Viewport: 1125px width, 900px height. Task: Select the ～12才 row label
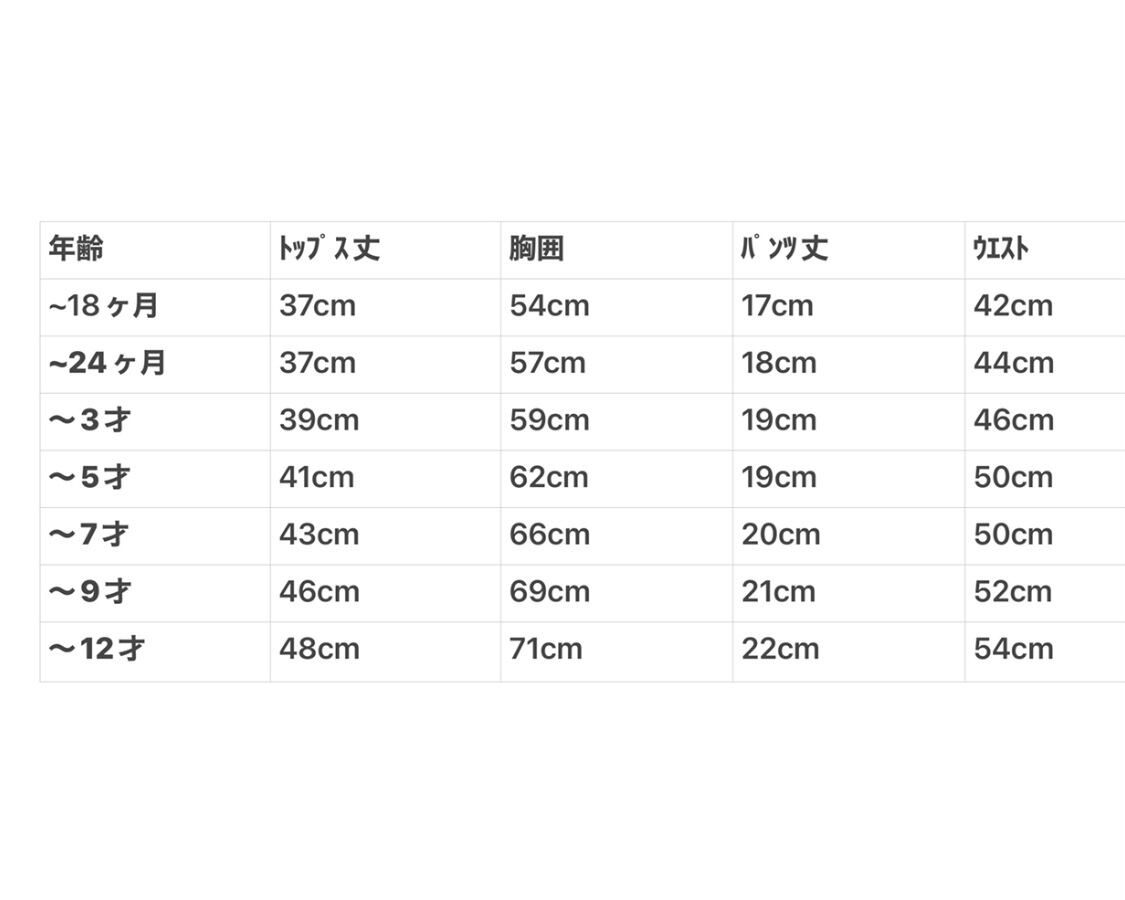pyautogui.click(x=97, y=649)
